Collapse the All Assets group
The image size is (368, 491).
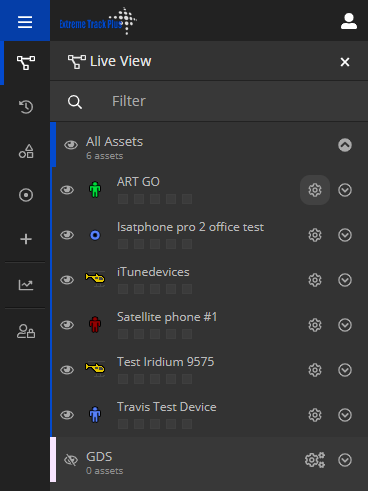[345, 145]
